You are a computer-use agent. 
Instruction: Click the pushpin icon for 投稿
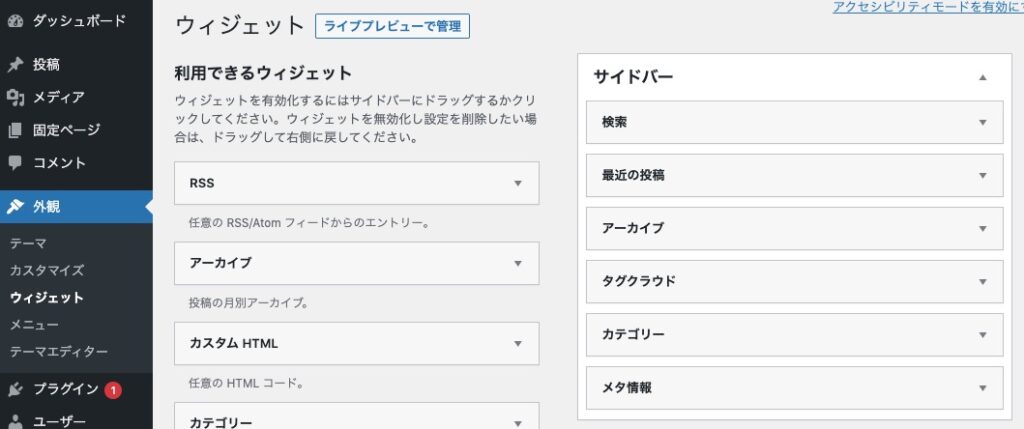15,65
